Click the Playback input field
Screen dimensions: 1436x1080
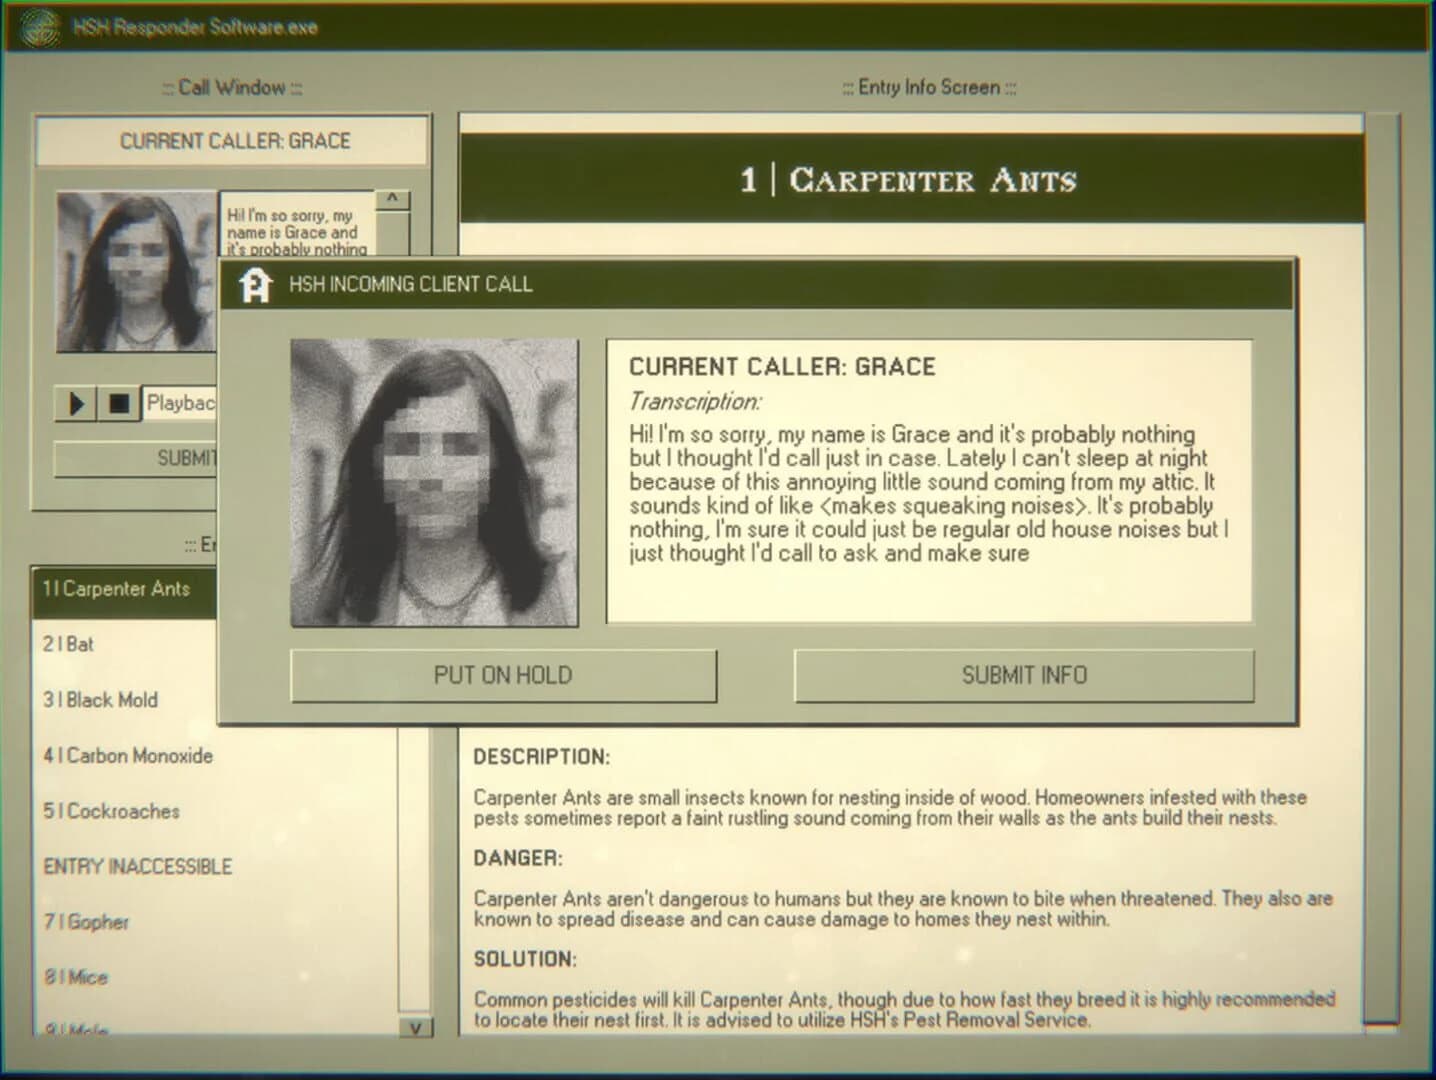pyautogui.click(x=181, y=404)
